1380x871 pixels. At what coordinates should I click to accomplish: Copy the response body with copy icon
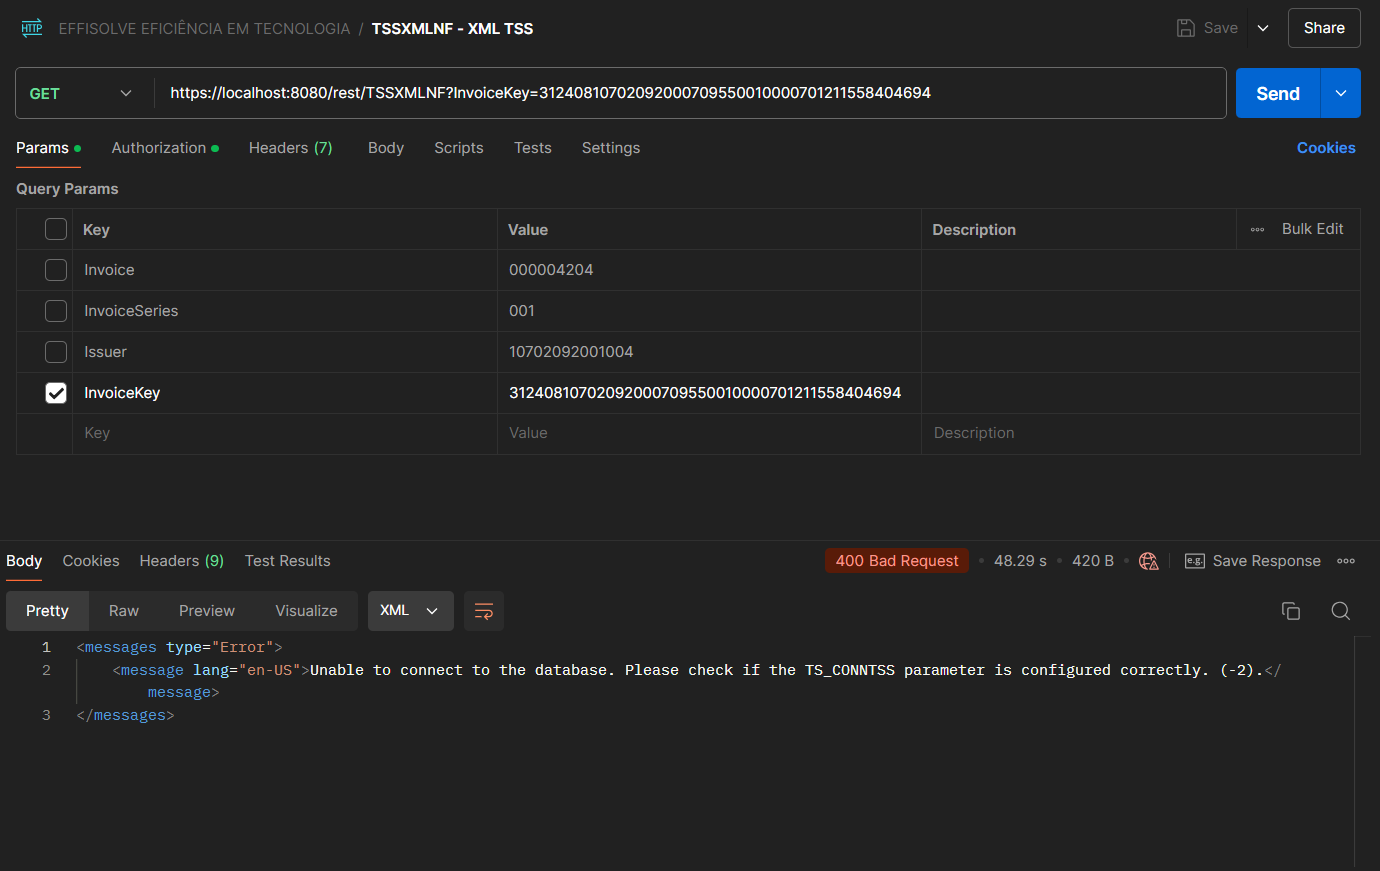click(x=1291, y=611)
